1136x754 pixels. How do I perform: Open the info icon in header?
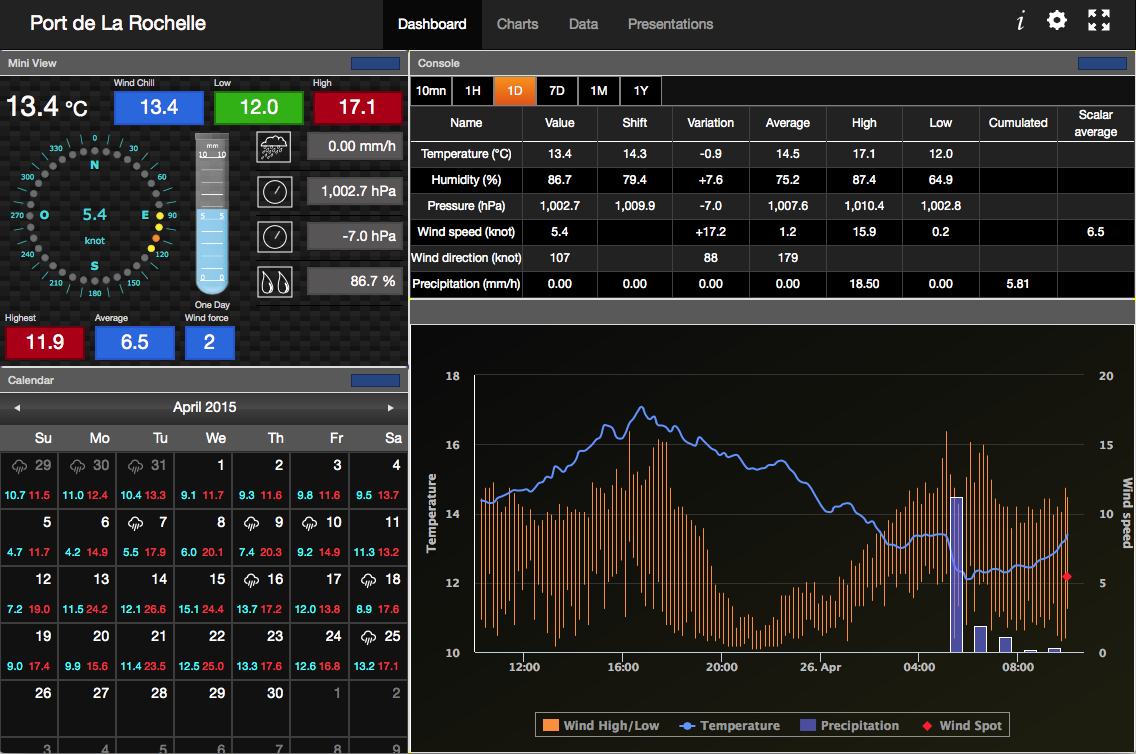click(x=1020, y=21)
